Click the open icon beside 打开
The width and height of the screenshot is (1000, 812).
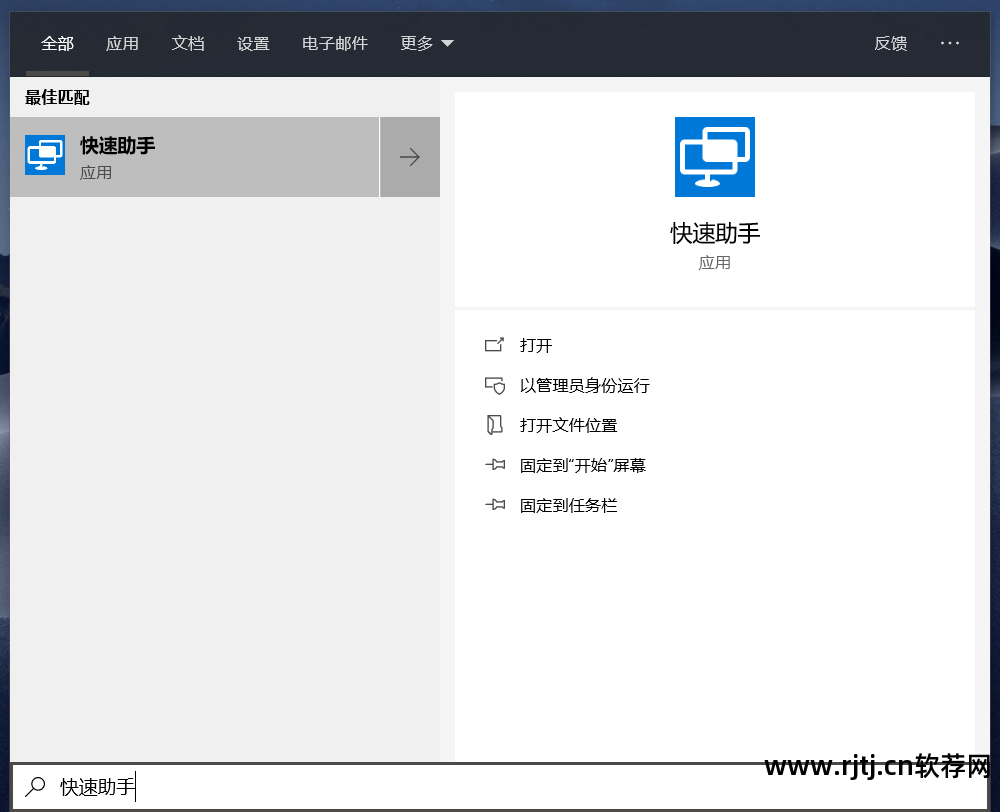(494, 345)
